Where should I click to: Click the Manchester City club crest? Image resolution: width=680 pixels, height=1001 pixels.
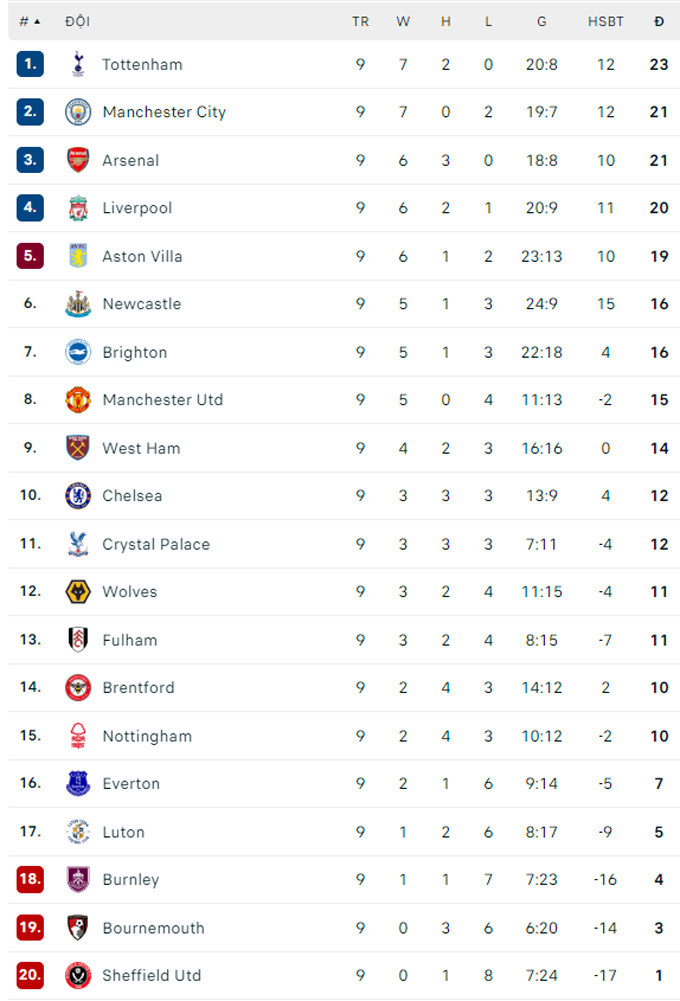(x=78, y=112)
